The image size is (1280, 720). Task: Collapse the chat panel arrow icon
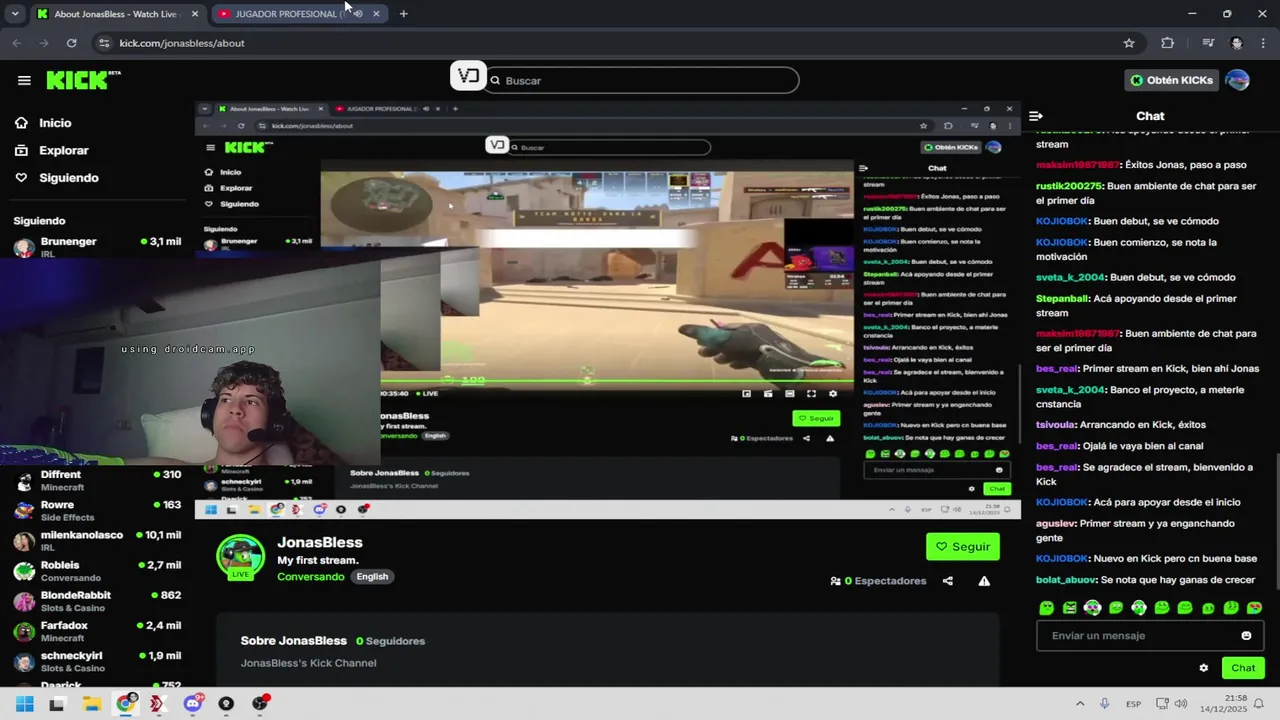click(1036, 116)
